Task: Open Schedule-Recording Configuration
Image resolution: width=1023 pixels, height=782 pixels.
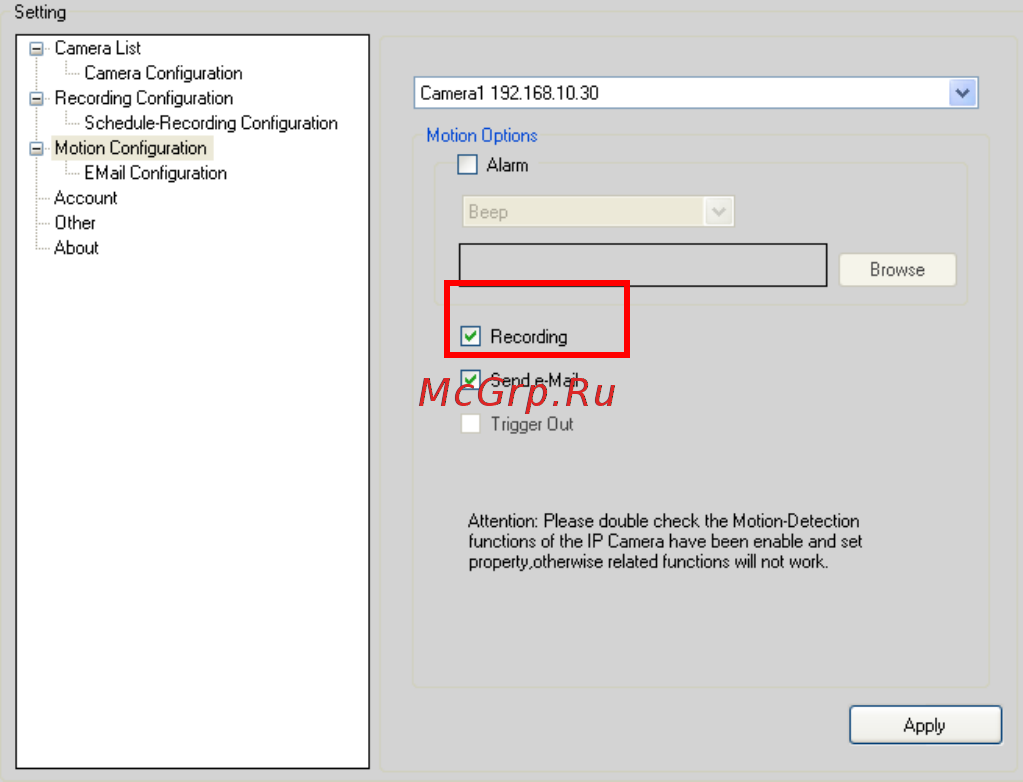Action: [211, 123]
